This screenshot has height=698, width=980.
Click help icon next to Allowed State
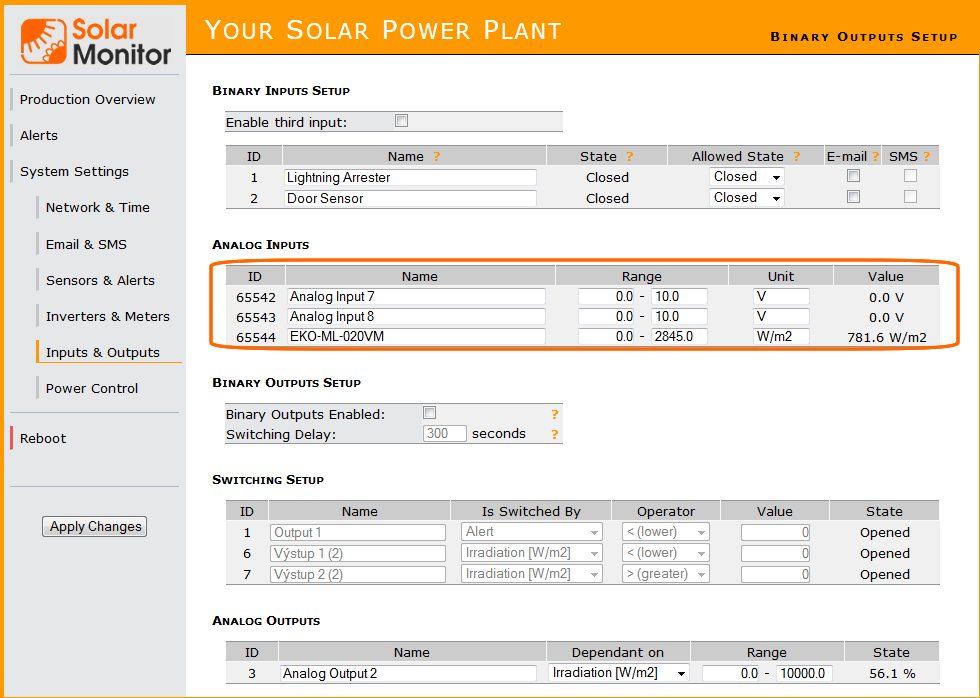pyautogui.click(x=796, y=157)
